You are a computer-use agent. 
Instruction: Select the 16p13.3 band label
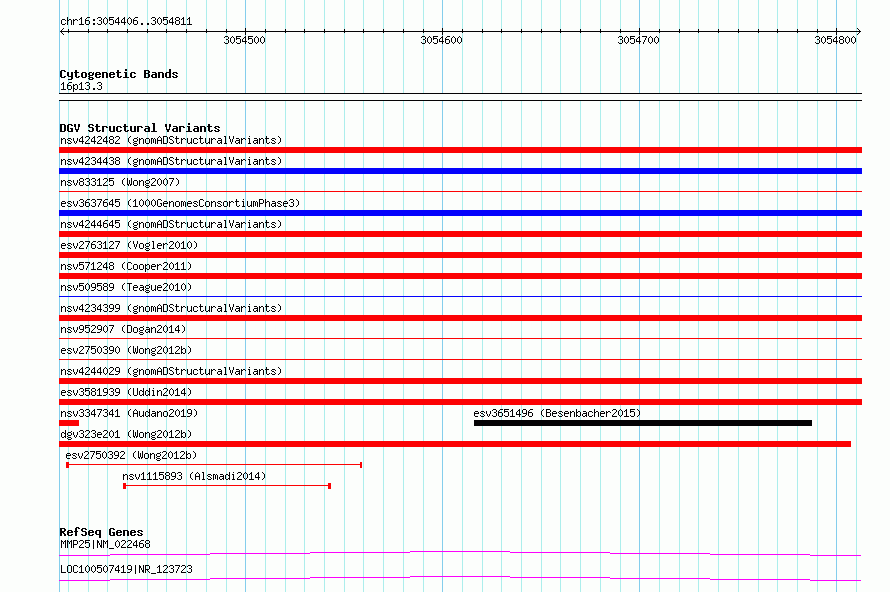click(x=81, y=86)
